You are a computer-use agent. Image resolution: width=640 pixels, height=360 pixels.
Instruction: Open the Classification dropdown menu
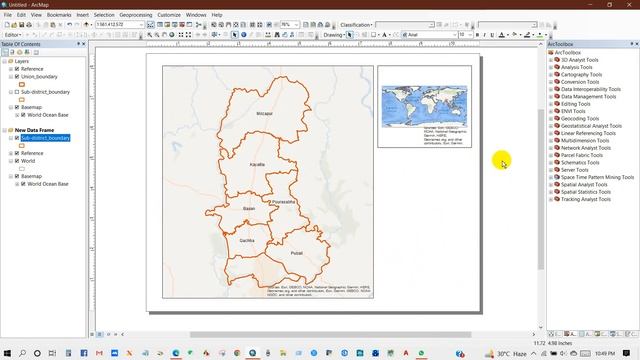coord(356,25)
